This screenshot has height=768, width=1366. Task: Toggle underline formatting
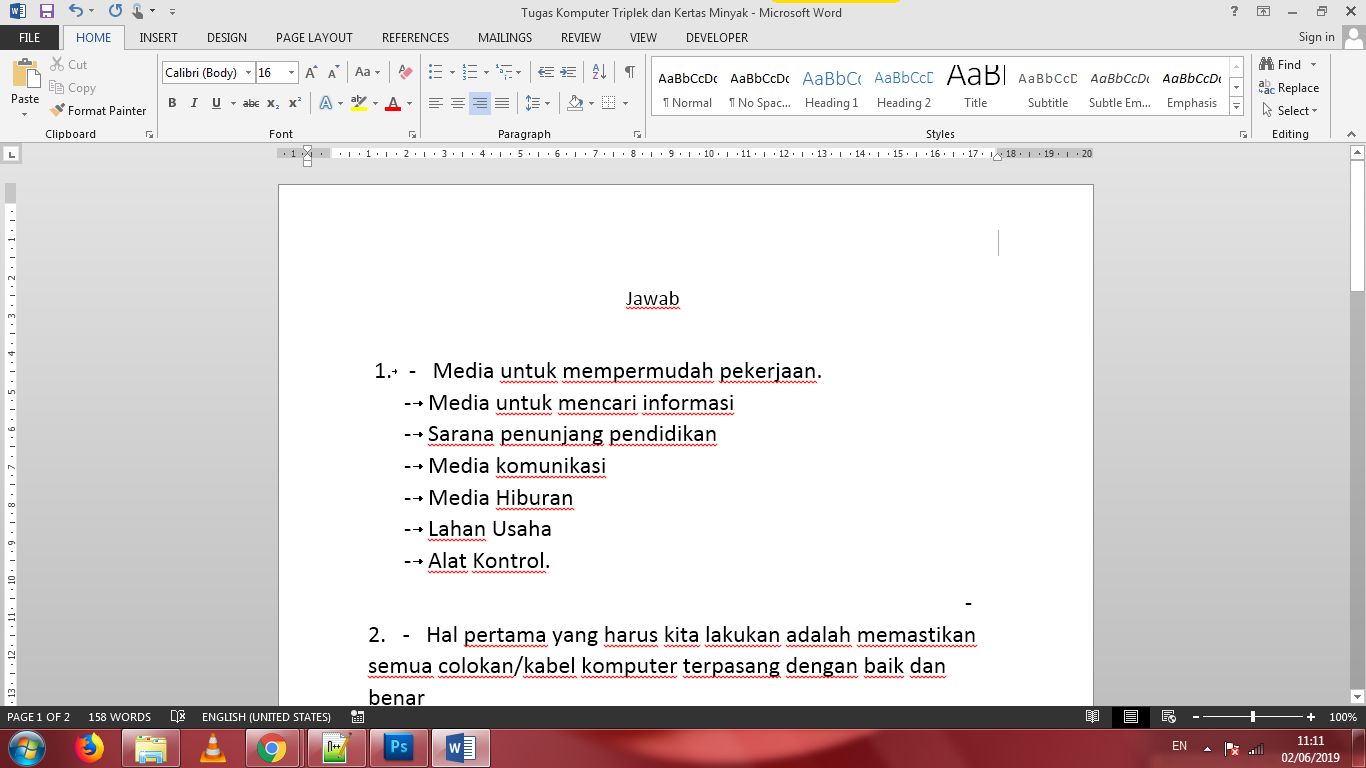pyautogui.click(x=215, y=103)
